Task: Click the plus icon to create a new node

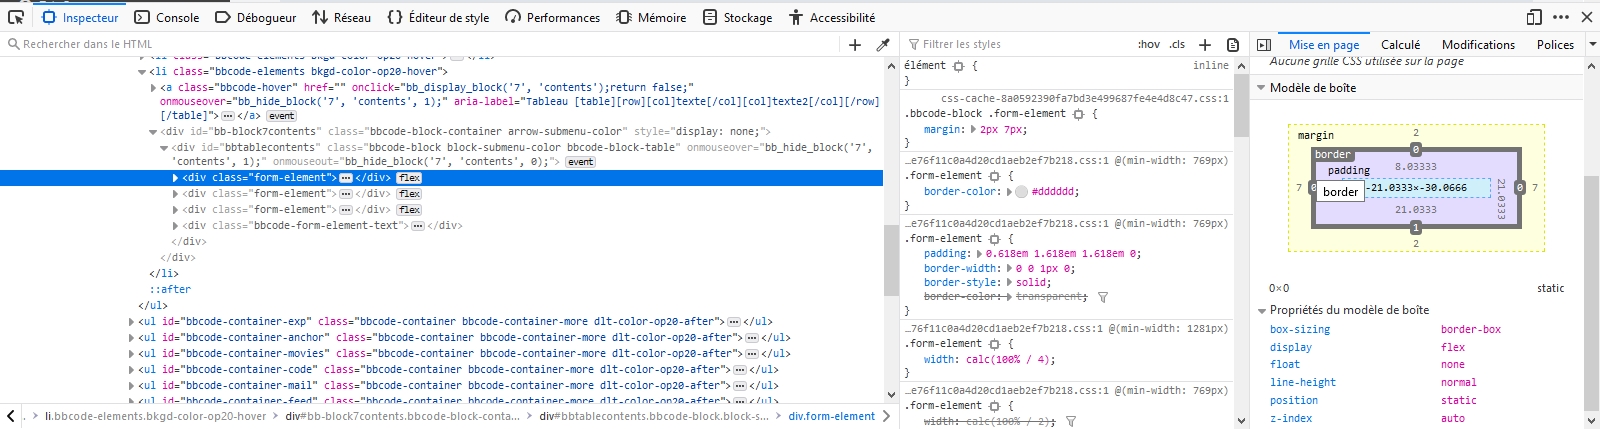Action: tap(855, 44)
